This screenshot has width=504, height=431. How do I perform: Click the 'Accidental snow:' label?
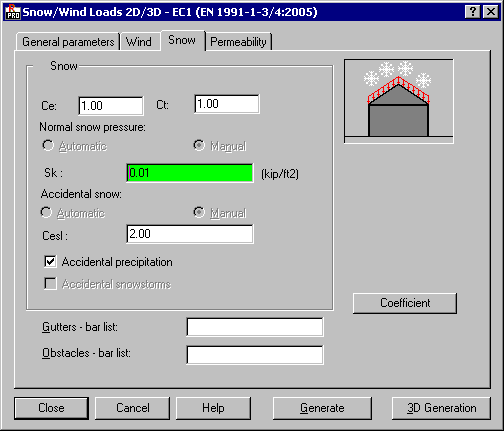tap(81, 194)
